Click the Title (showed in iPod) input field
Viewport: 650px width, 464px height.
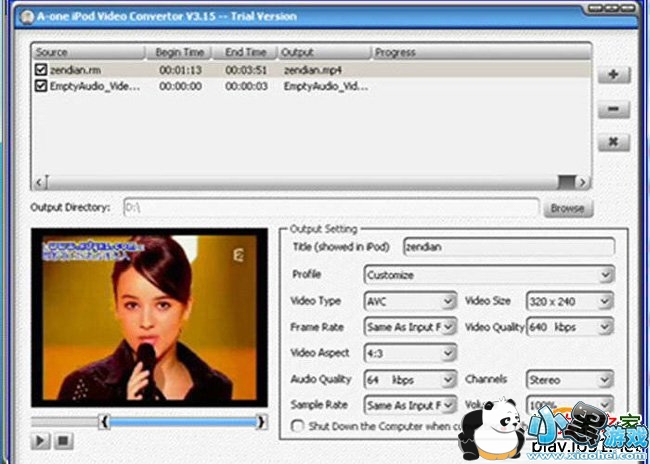click(x=509, y=247)
